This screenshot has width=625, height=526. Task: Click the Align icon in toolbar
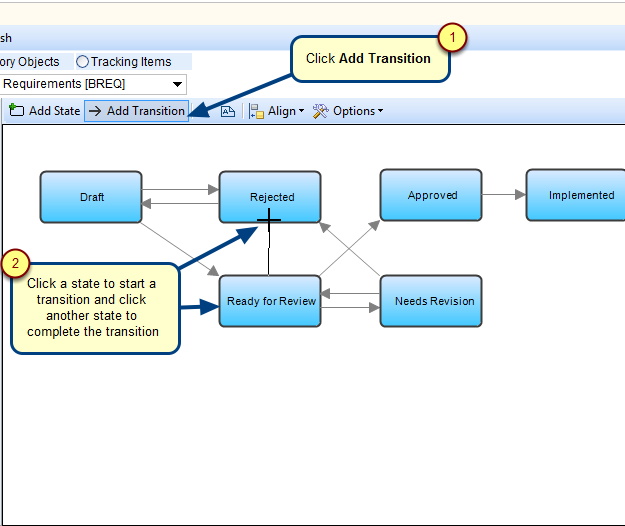(256, 111)
